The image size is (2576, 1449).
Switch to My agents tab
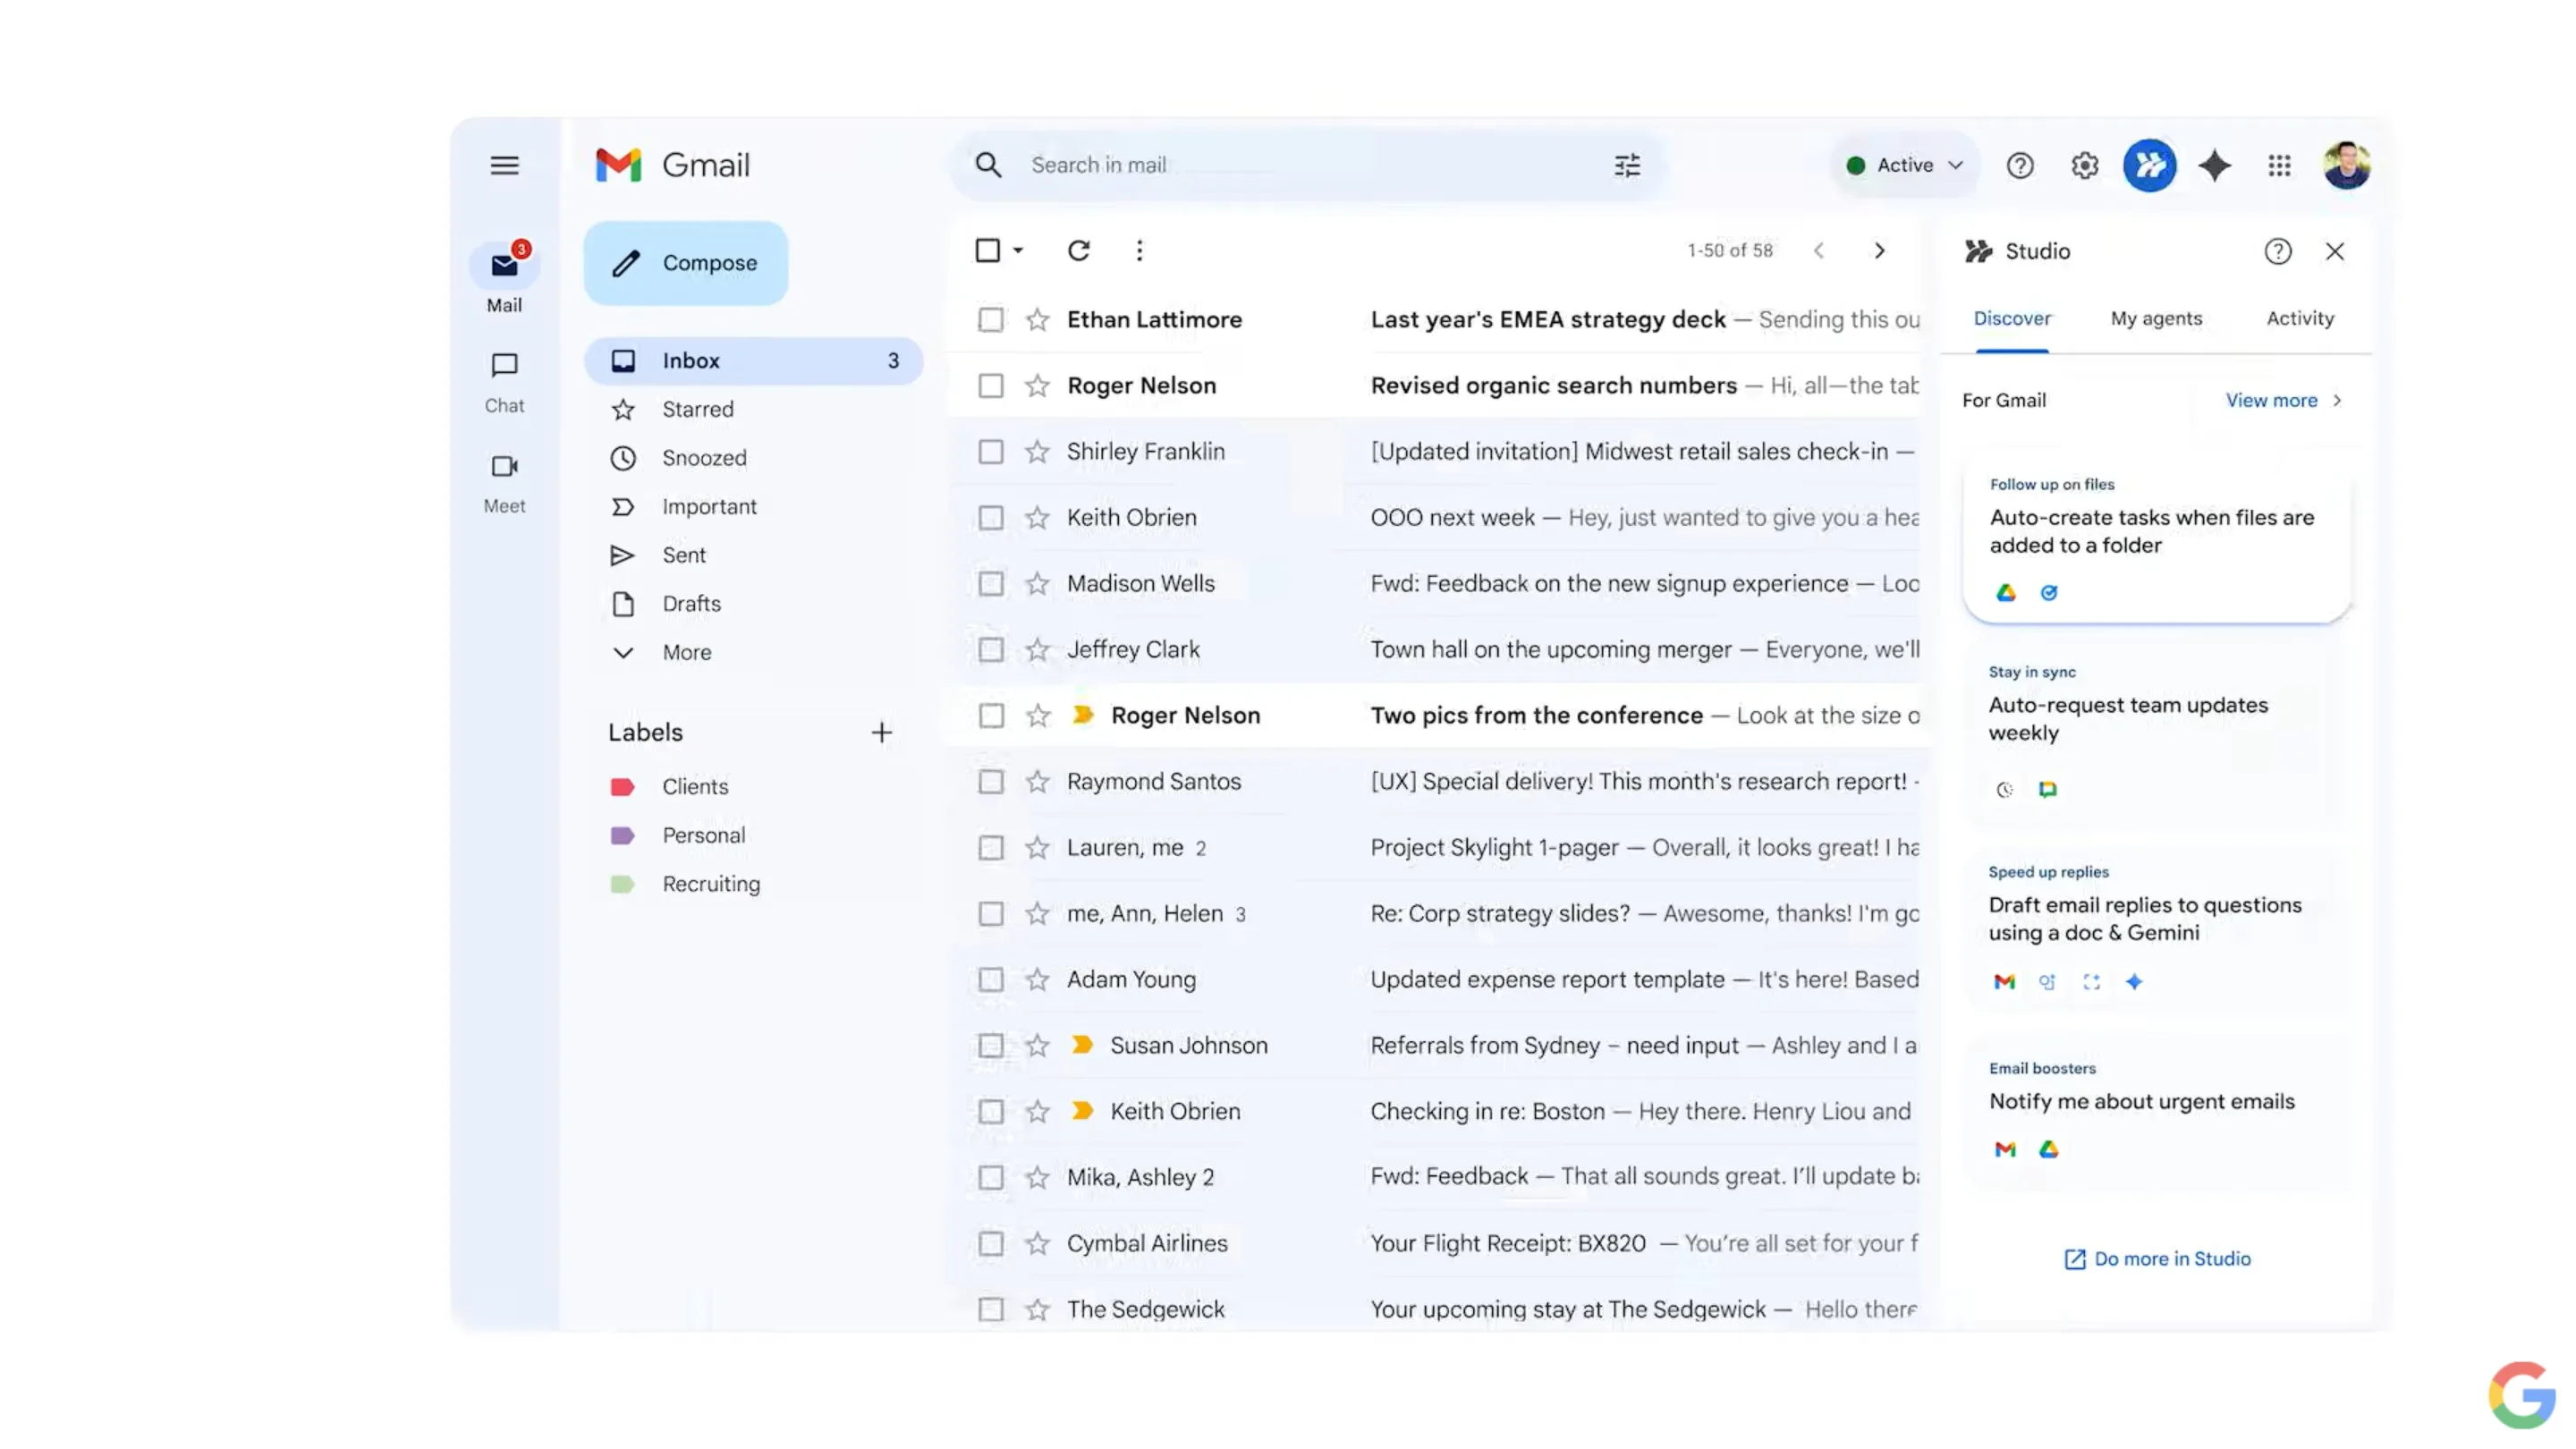2156,318
